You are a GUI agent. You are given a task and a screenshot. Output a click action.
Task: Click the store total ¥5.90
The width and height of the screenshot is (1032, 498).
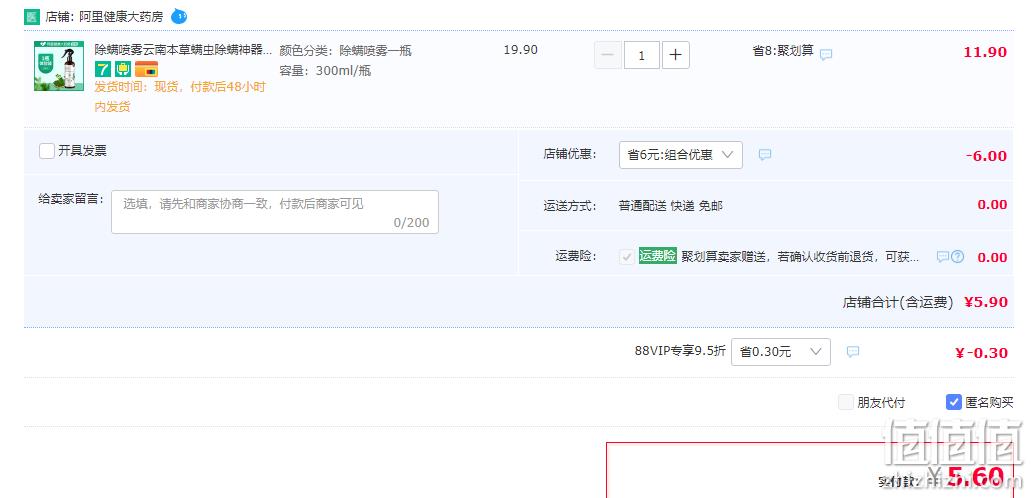[x=986, y=302]
